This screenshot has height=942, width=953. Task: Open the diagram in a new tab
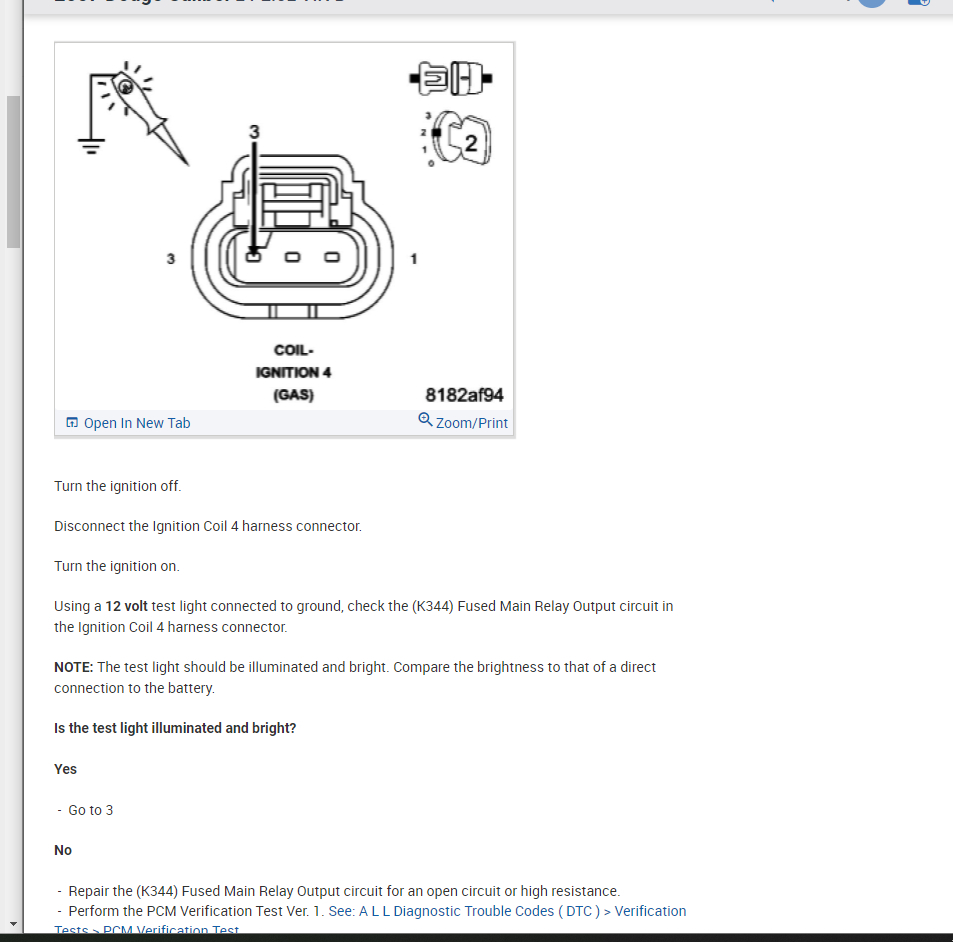(x=128, y=423)
